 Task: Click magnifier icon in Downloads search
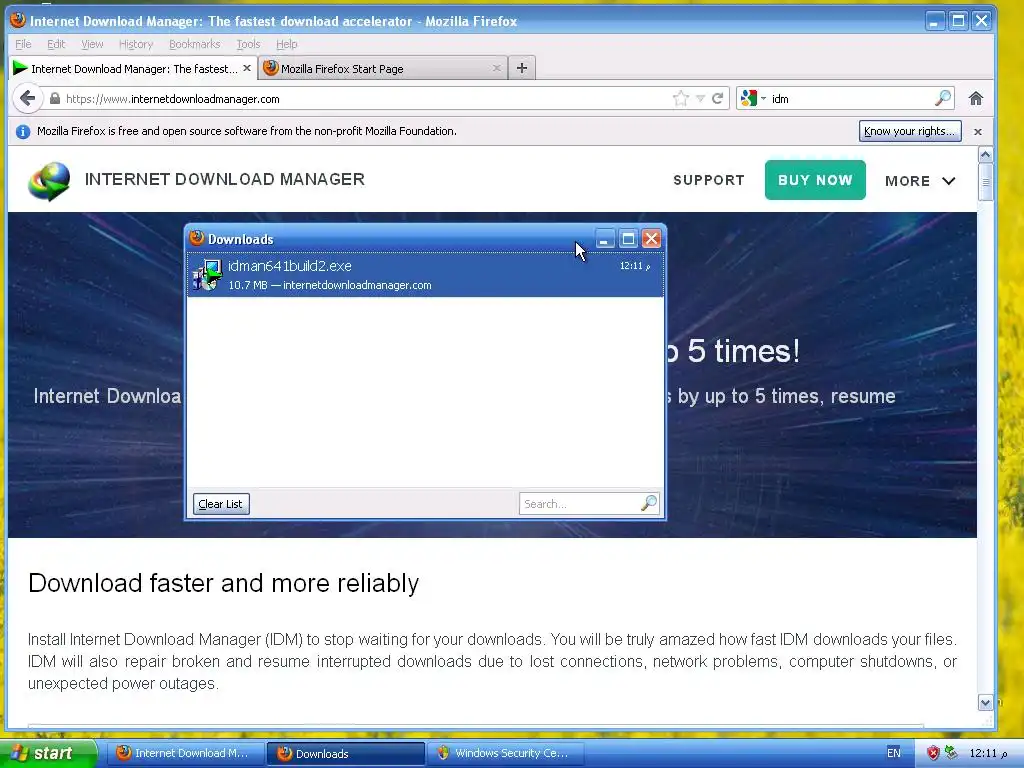pos(648,504)
